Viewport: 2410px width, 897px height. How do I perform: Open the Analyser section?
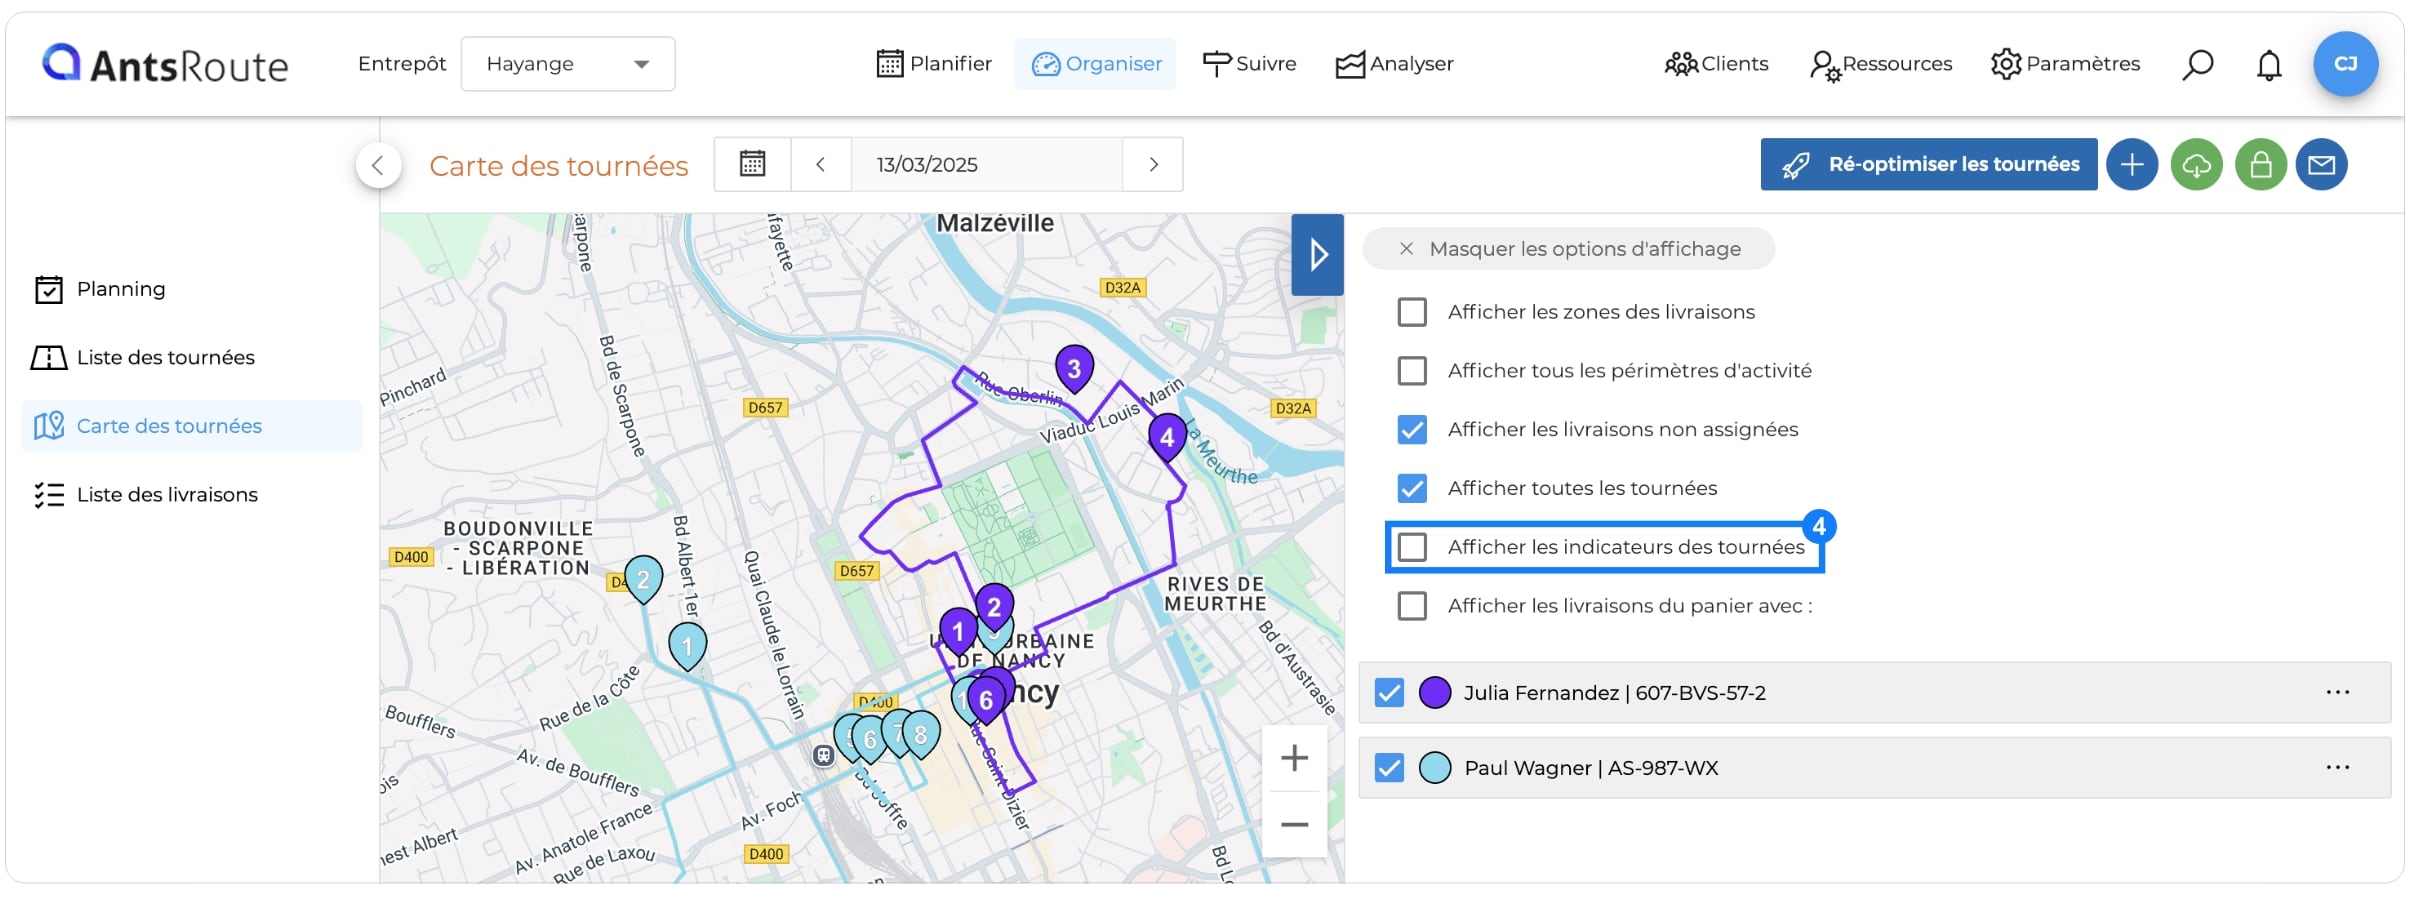point(1395,64)
